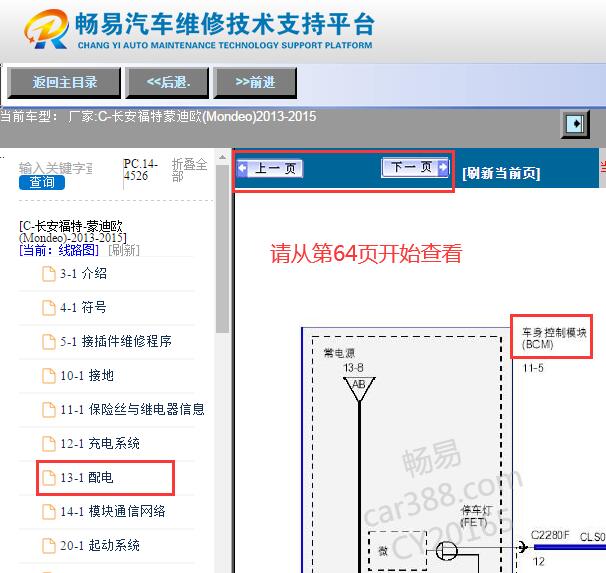This screenshot has width=606, height=573.
Task: Click the 刷新当前页 link
Action: click(x=501, y=173)
